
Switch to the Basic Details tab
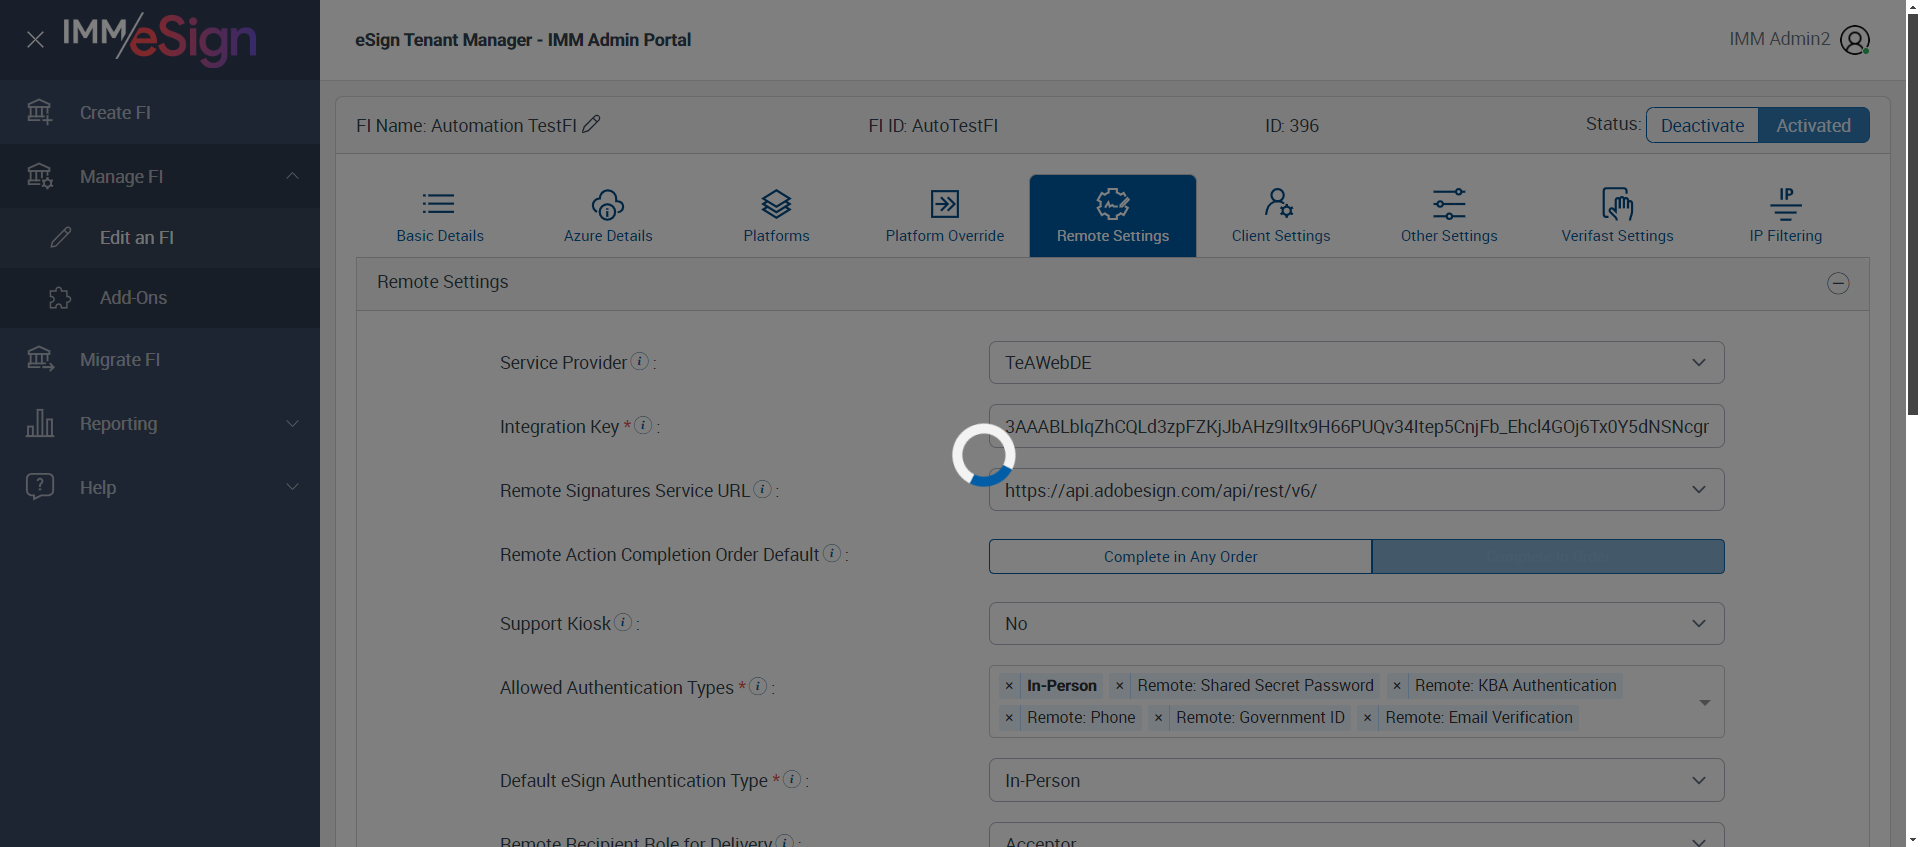click(440, 216)
